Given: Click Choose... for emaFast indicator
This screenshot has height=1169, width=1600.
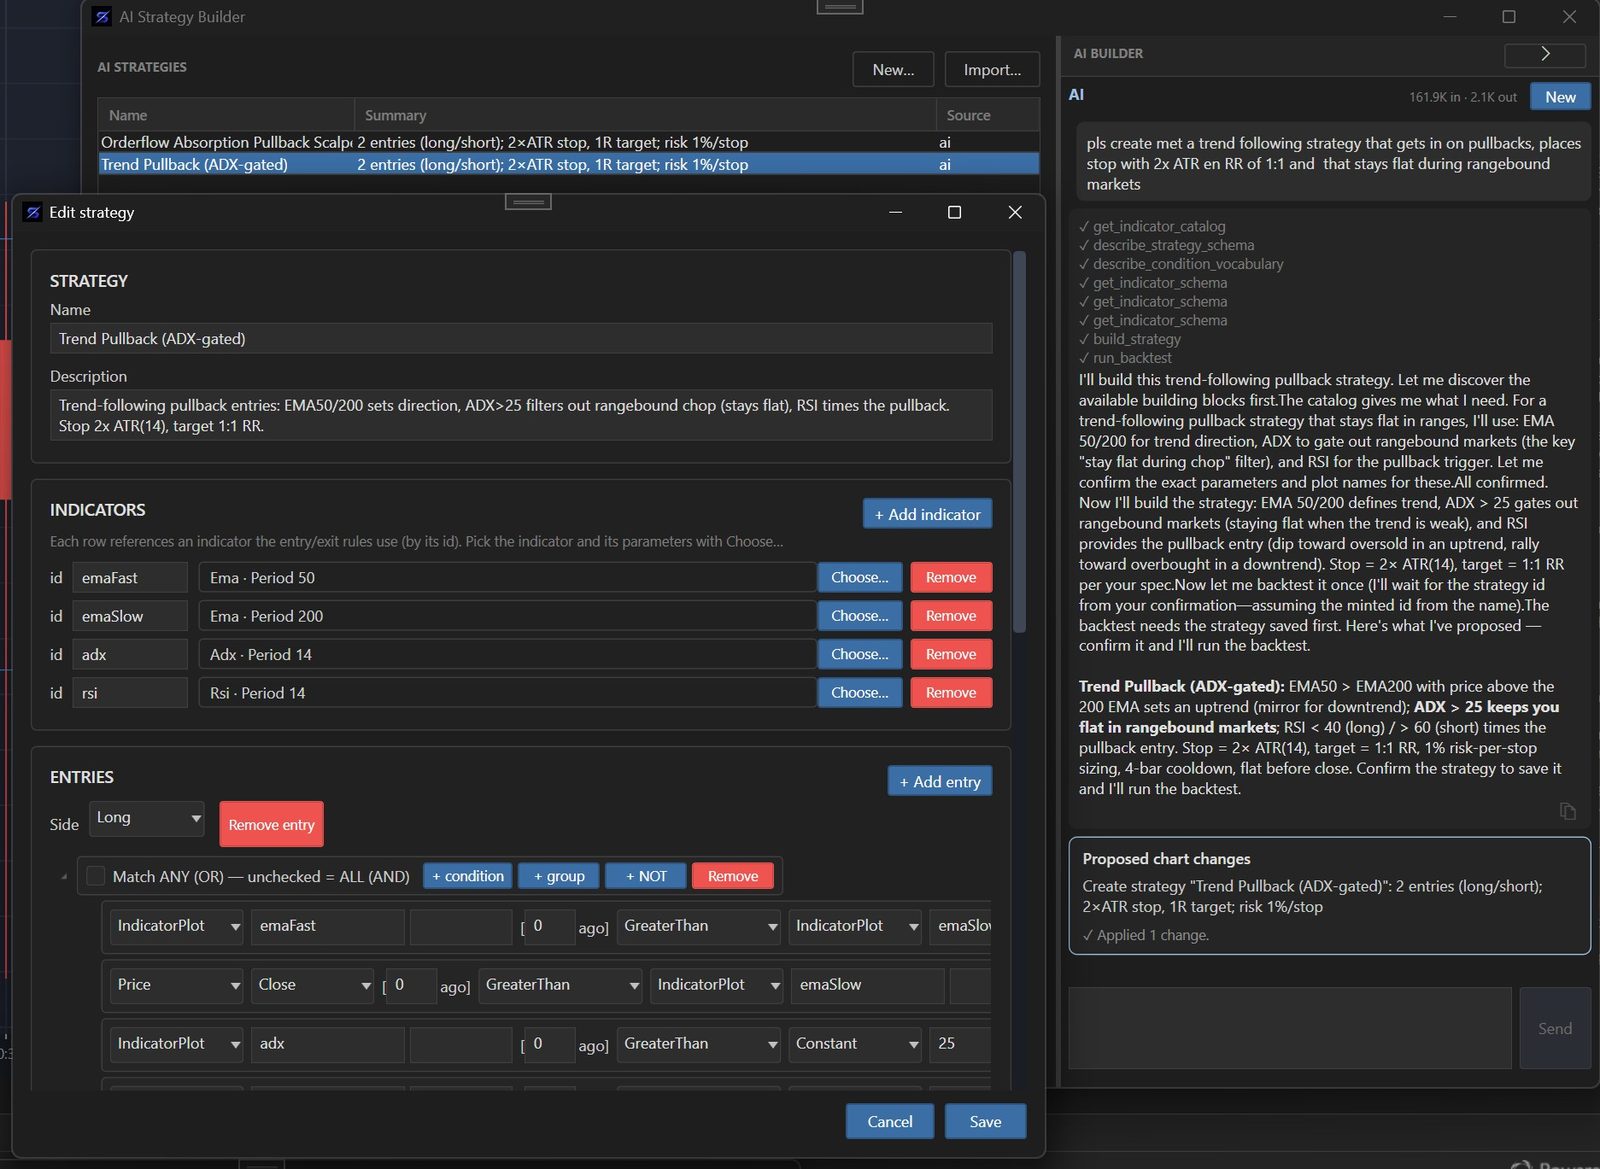Looking at the screenshot, I should (x=860, y=577).
